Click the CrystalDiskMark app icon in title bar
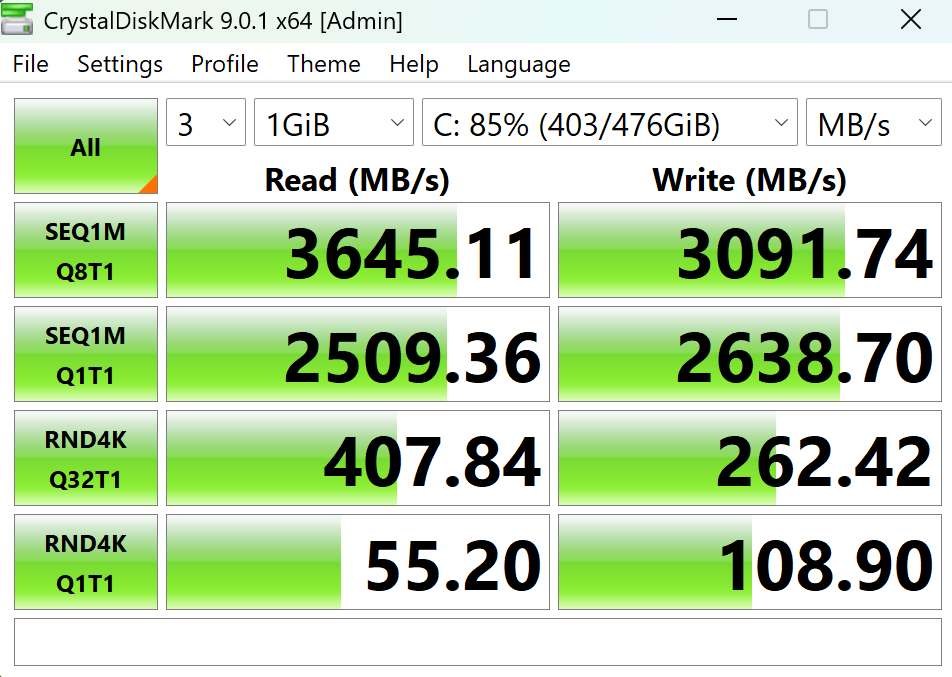 click(17, 18)
